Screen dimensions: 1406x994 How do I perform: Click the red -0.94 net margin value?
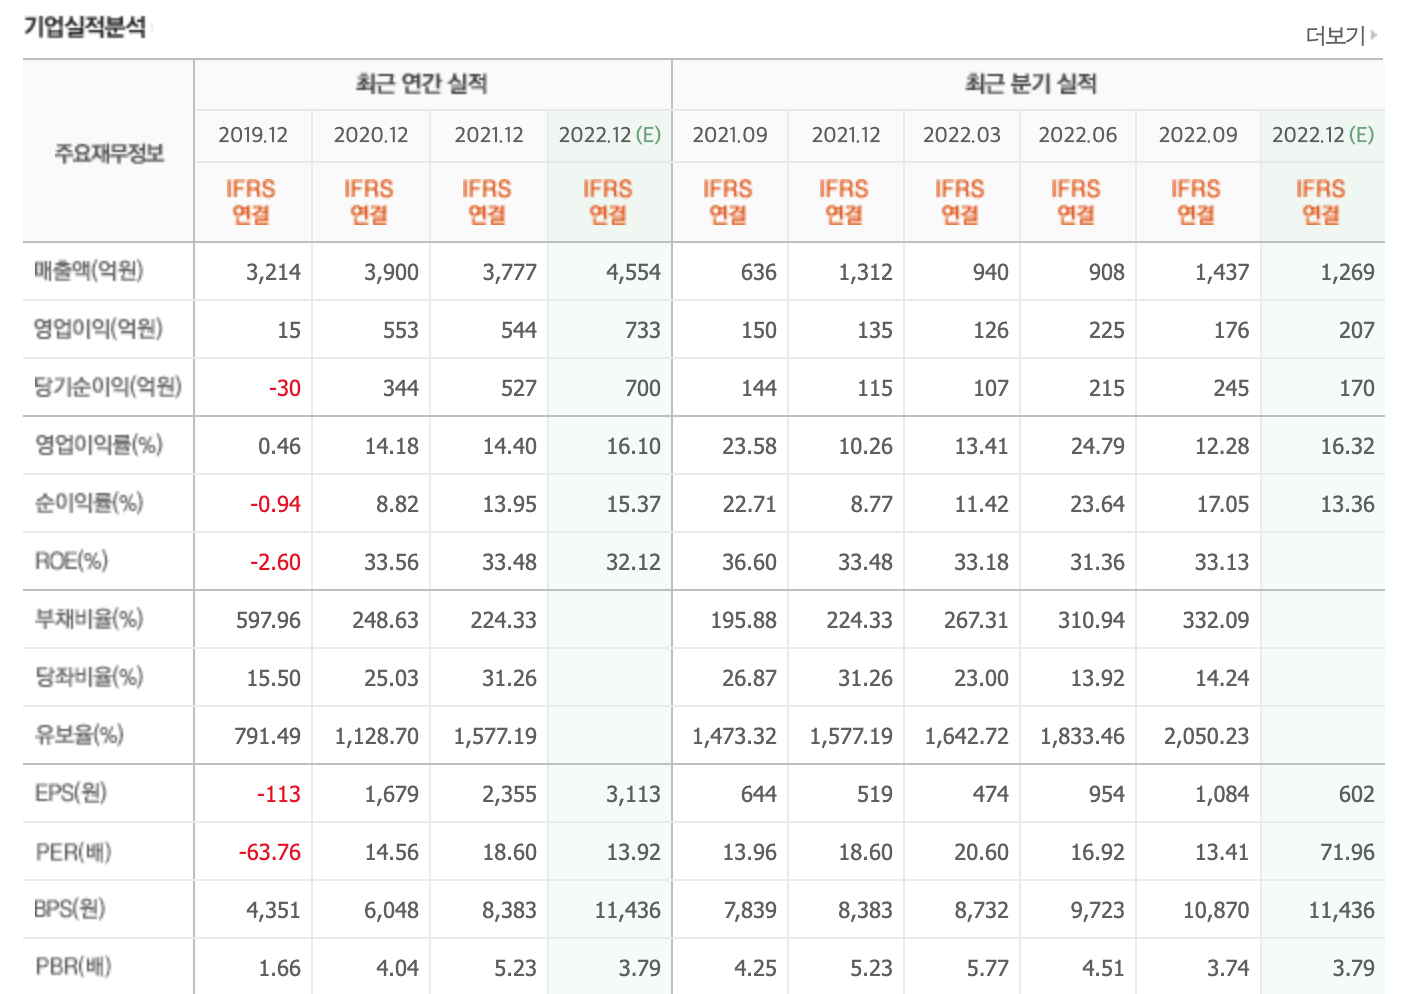point(275,504)
